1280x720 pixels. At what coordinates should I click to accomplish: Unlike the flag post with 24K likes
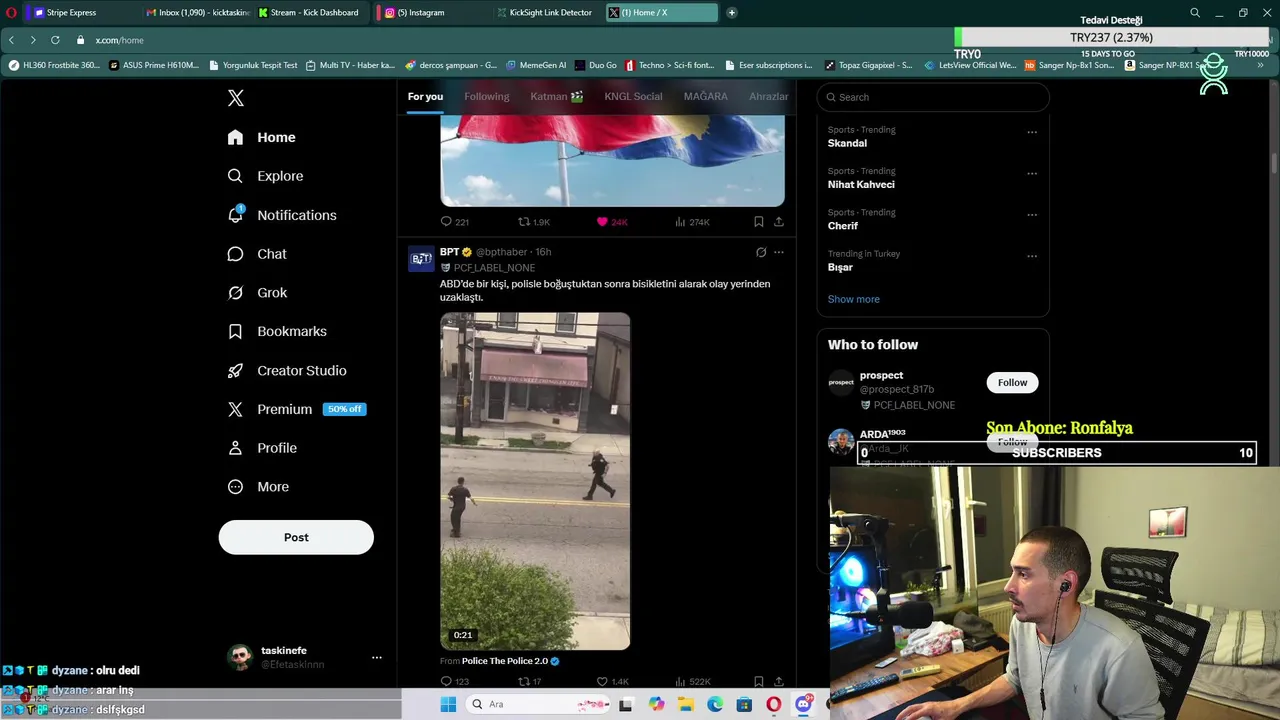coord(611,222)
